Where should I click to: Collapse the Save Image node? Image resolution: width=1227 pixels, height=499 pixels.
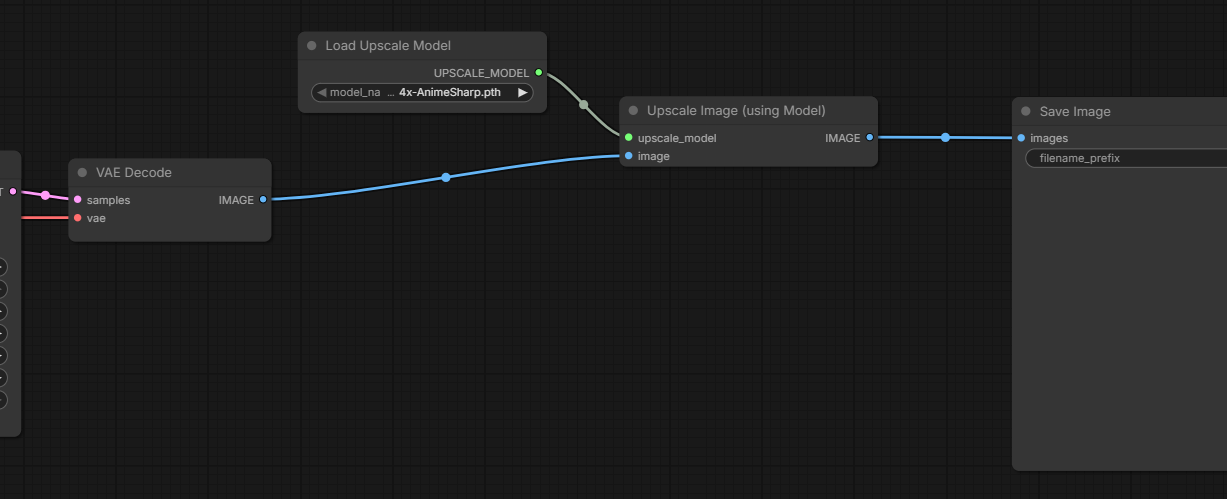pyautogui.click(x=1026, y=112)
